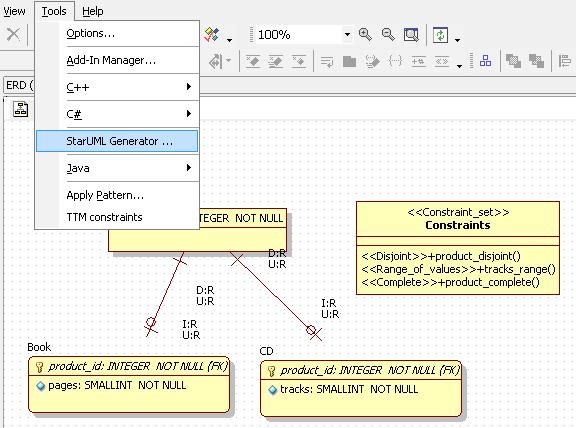Expand the Java submenu arrow

188,168
